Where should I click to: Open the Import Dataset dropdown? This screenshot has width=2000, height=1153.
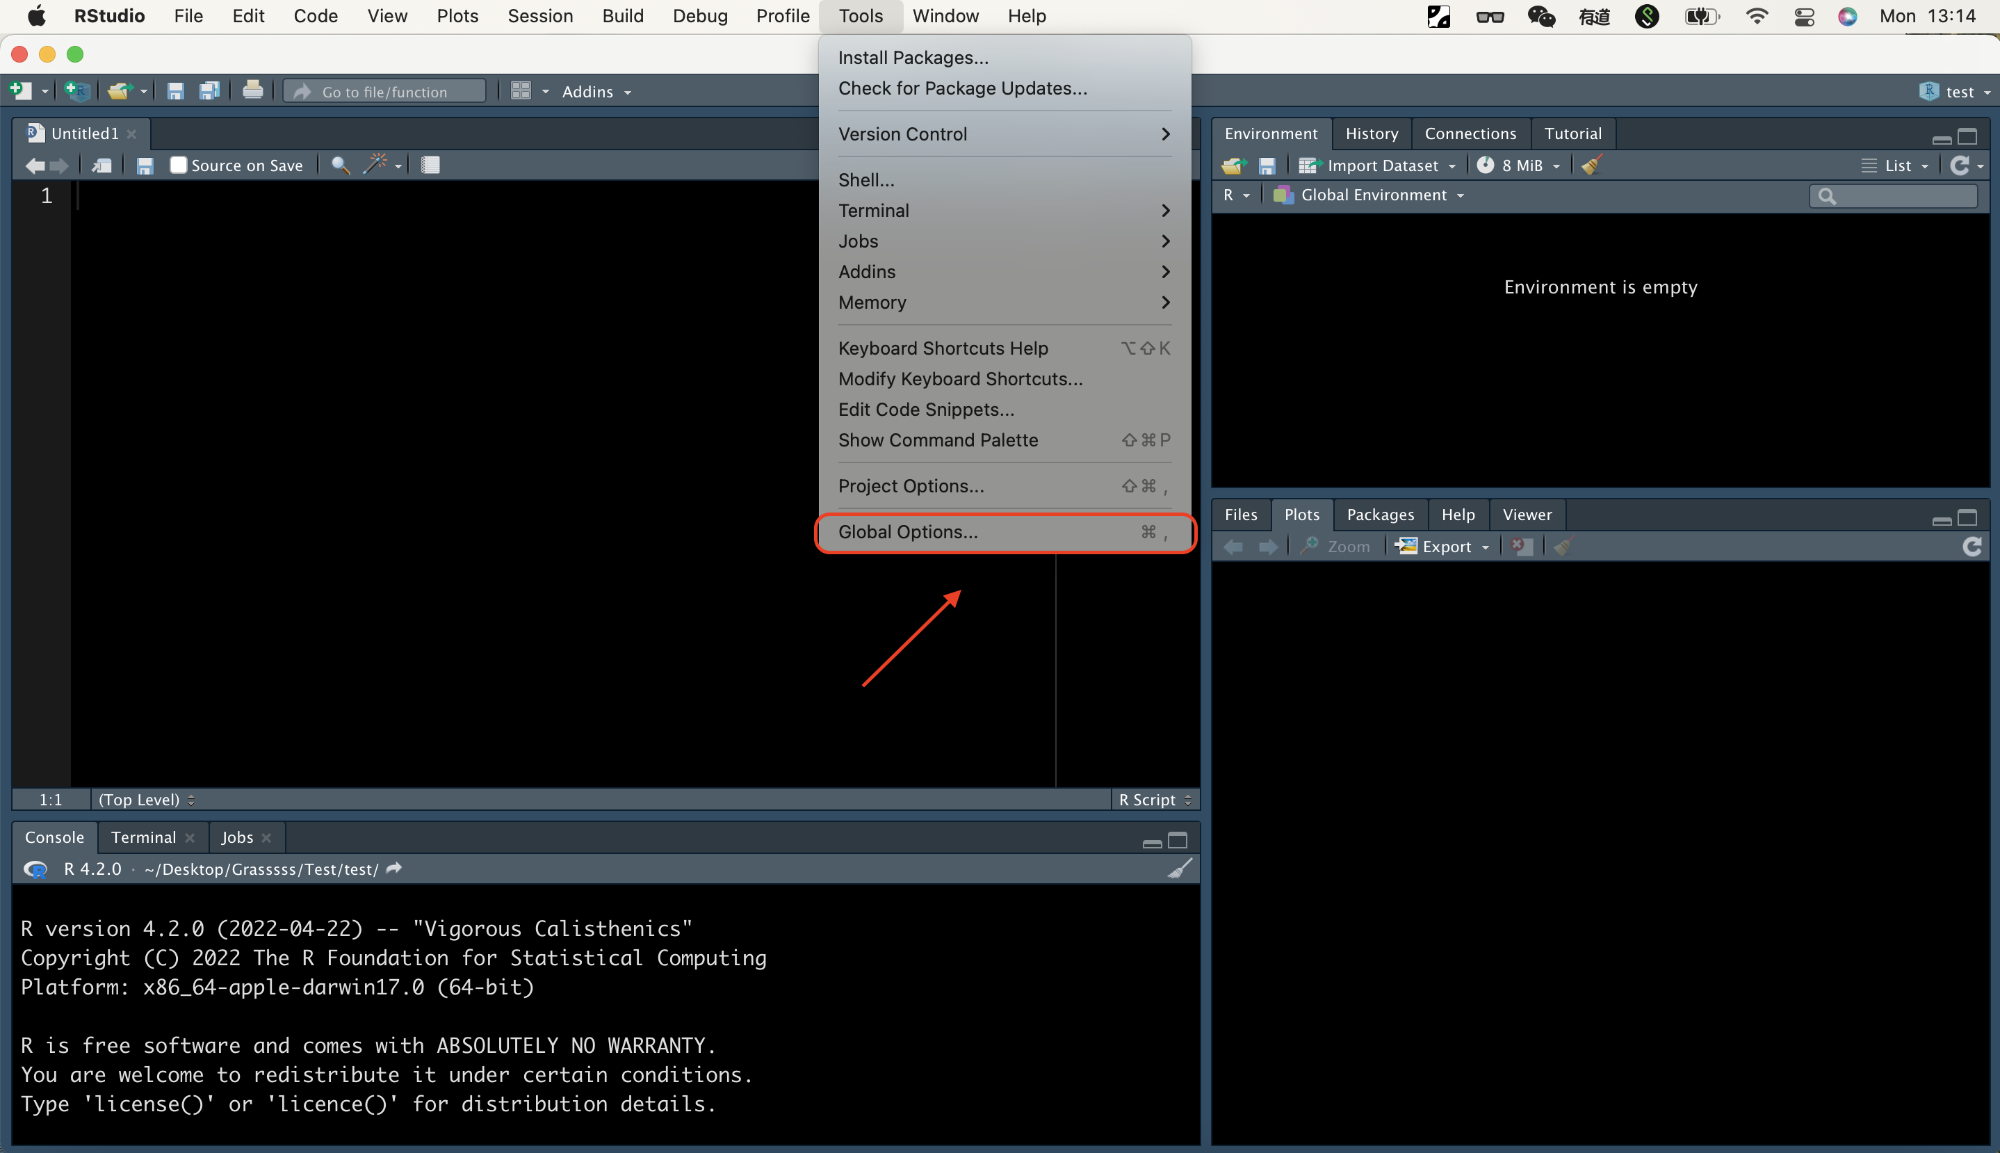pyautogui.click(x=1377, y=165)
